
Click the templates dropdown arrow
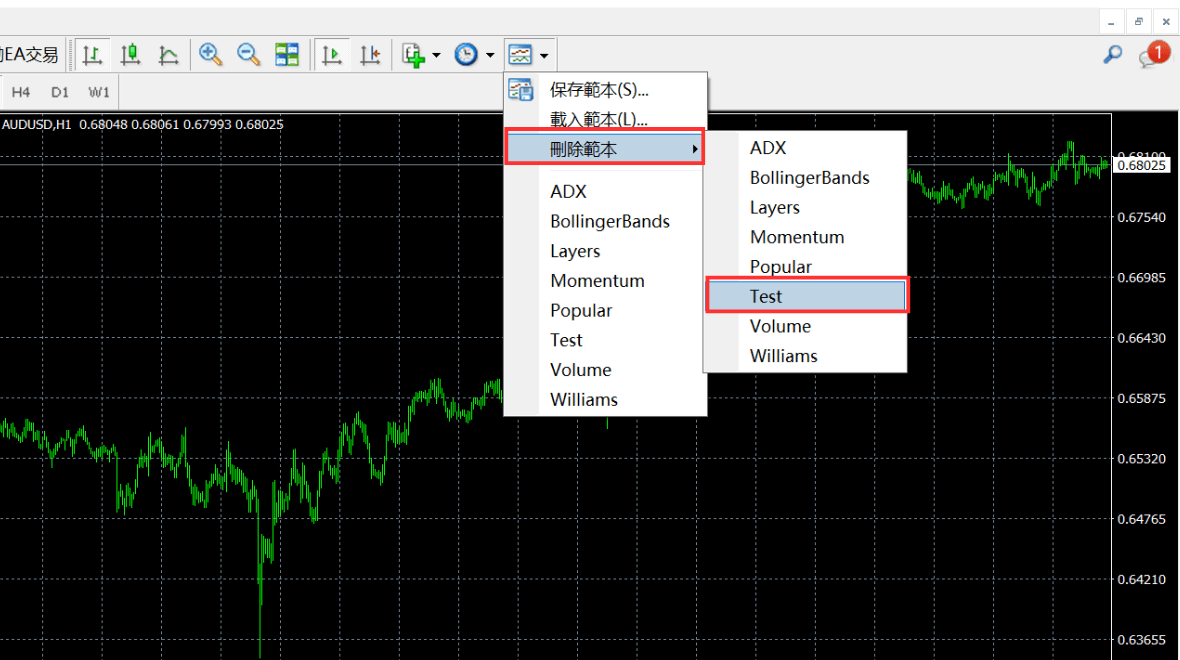(544, 55)
